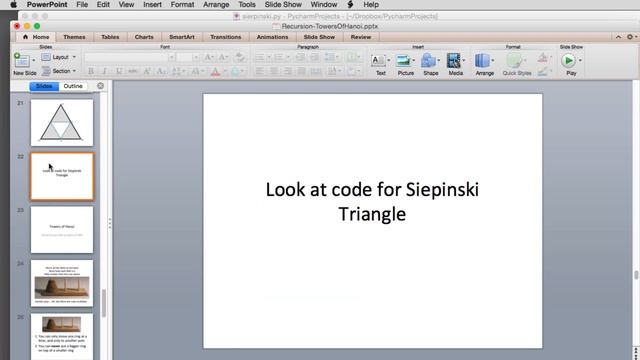Select slide 23 Towers of Hanoi thumbnail
The height and width of the screenshot is (360, 640).
(62, 229)
